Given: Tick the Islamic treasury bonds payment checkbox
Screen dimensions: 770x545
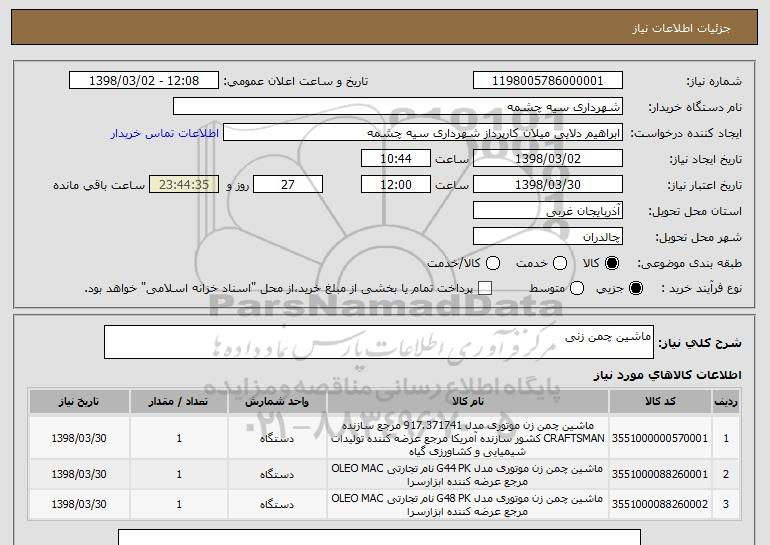Looking at the screenshot, I should point(485,288).
